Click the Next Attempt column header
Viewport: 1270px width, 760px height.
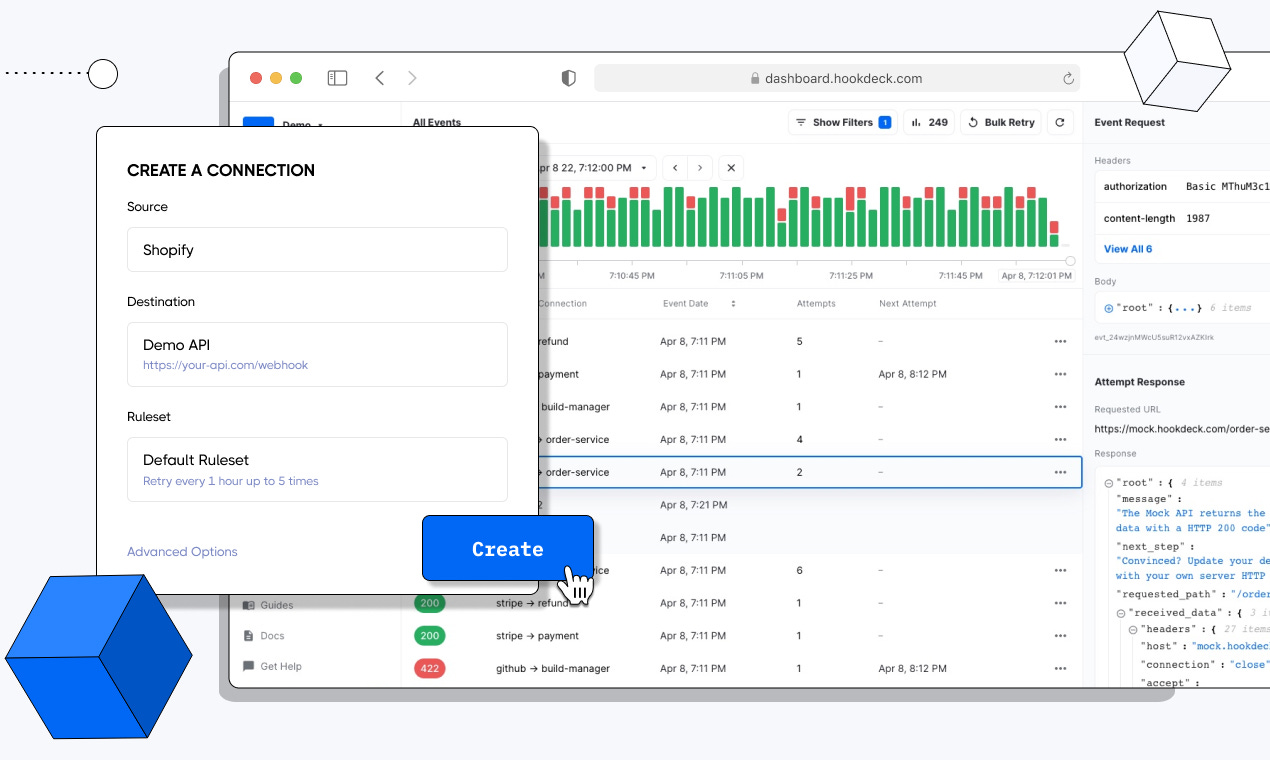tap(909, 303)
